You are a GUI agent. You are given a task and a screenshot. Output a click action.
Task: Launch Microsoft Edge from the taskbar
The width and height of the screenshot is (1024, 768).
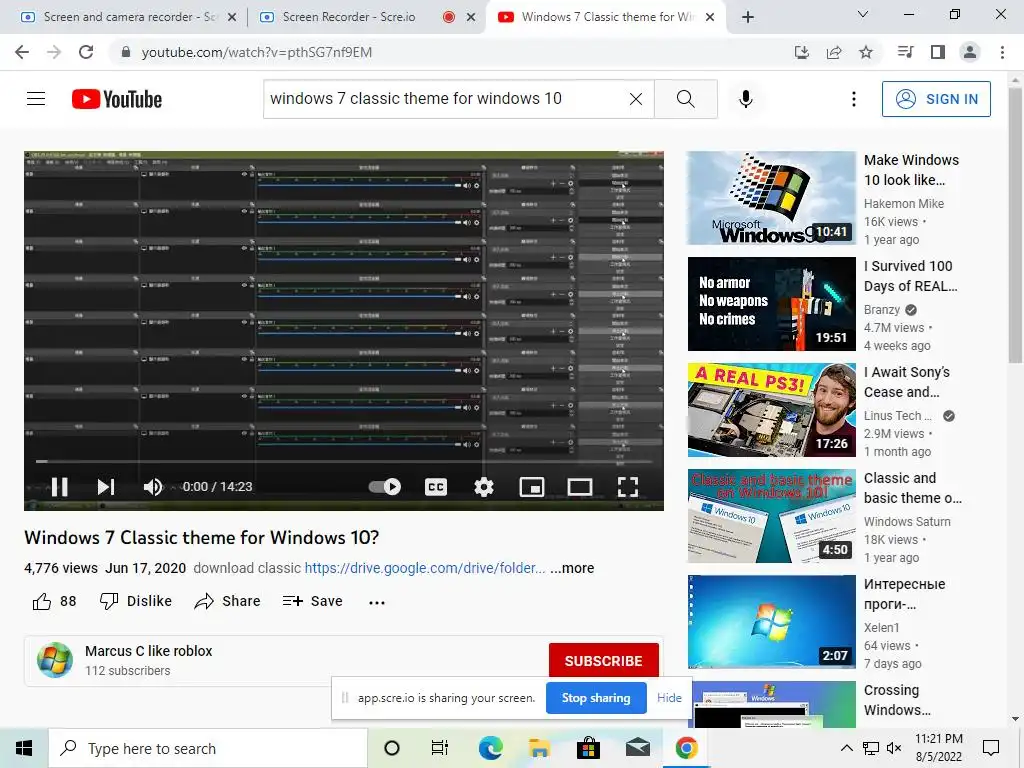[490, 748]
